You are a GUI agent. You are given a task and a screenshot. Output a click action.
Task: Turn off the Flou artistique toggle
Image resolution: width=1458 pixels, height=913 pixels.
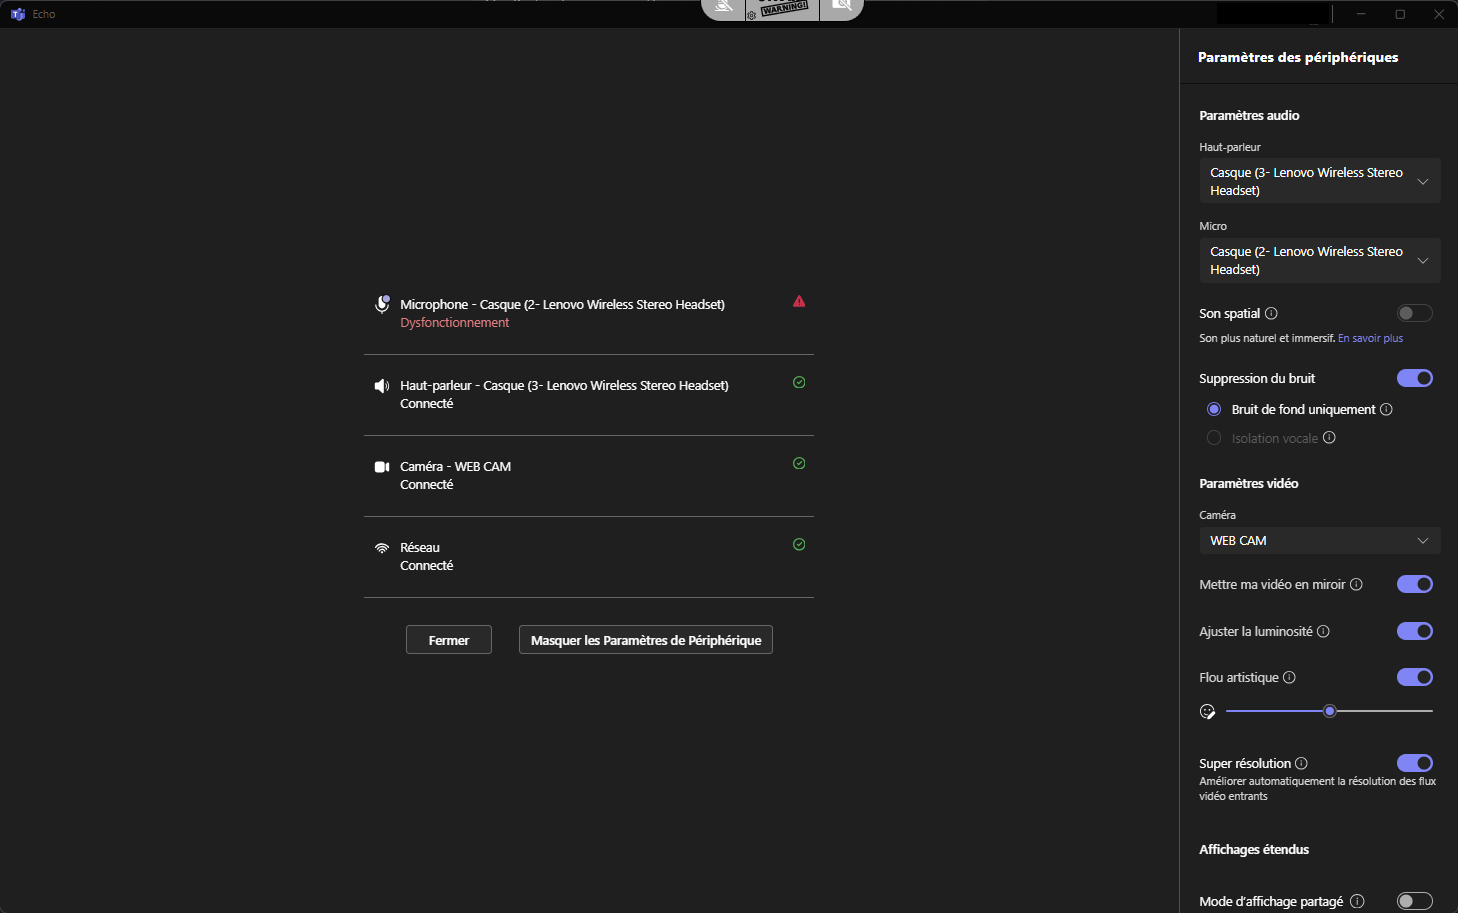click(x=1415, y=677)
